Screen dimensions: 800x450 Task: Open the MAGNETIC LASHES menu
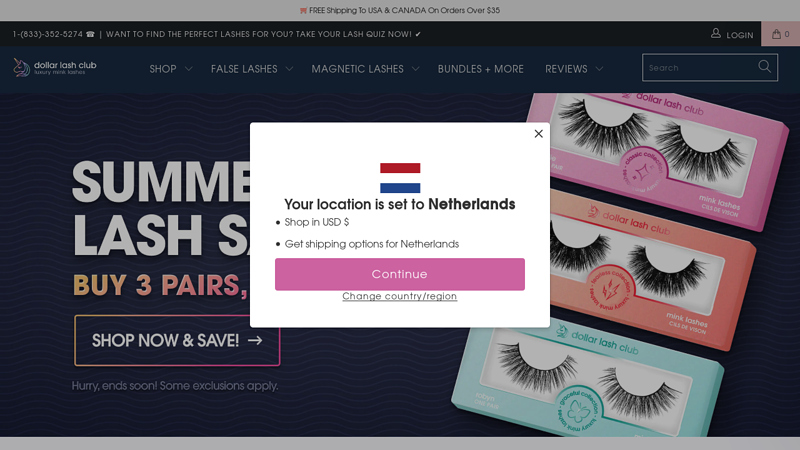click(x=357, y=69)
